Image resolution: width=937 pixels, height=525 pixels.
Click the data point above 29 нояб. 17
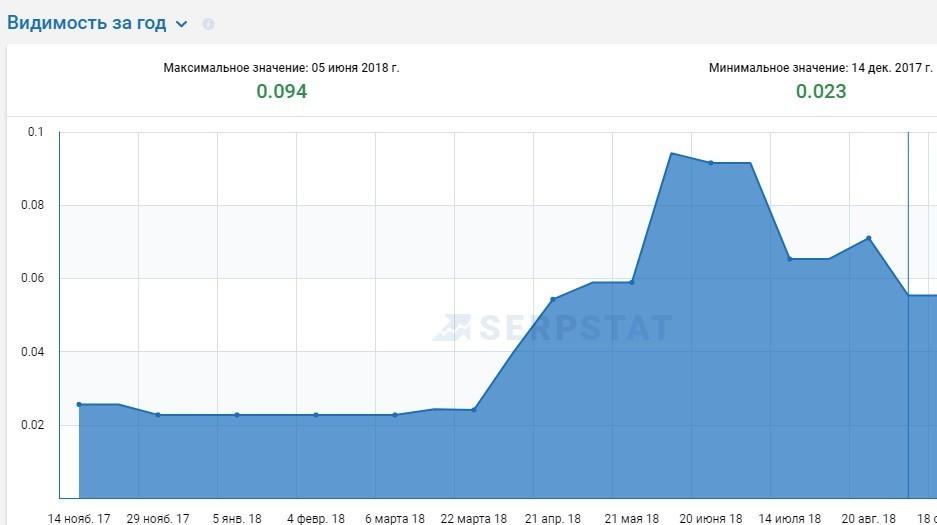[158, 414]
